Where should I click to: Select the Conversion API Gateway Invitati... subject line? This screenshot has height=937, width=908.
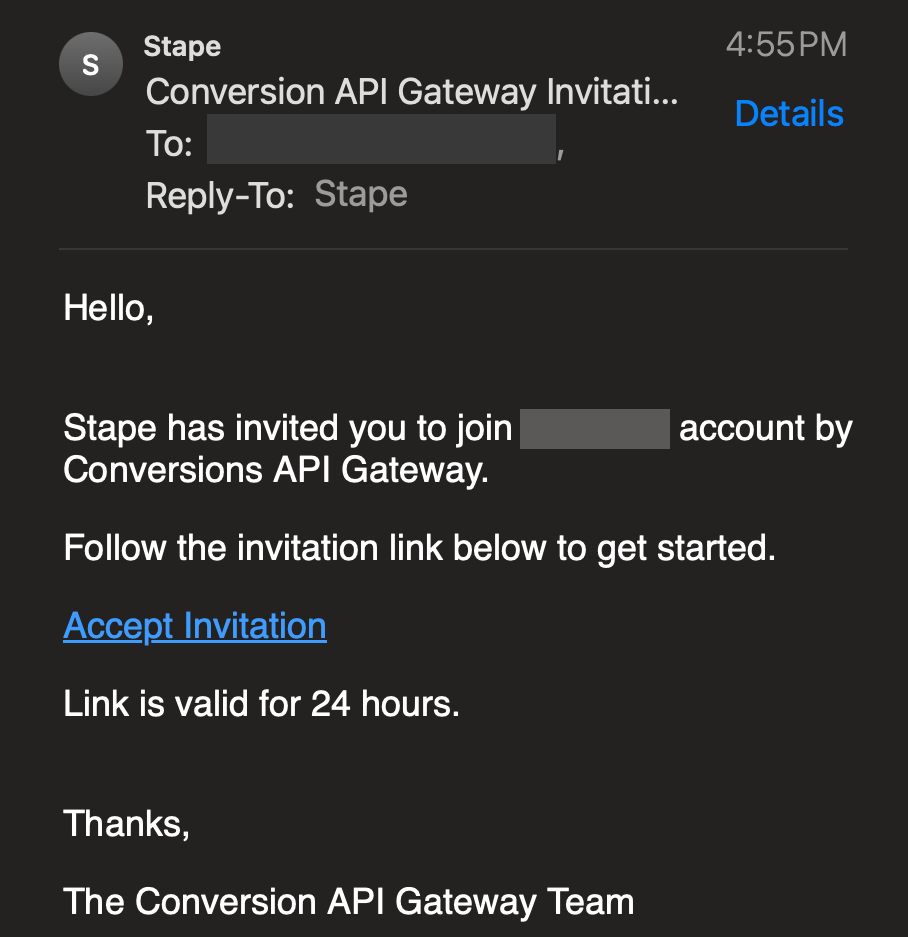pos(412,91)
